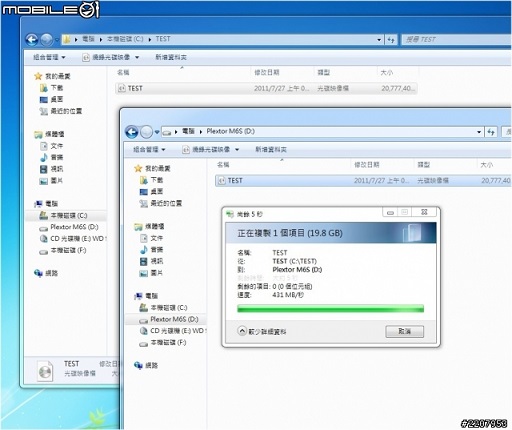Screen dimensions: 512x430
Task: Click Back arrow in Plextor M6S window
Action: pyautogui.click(x=132, y=132)
